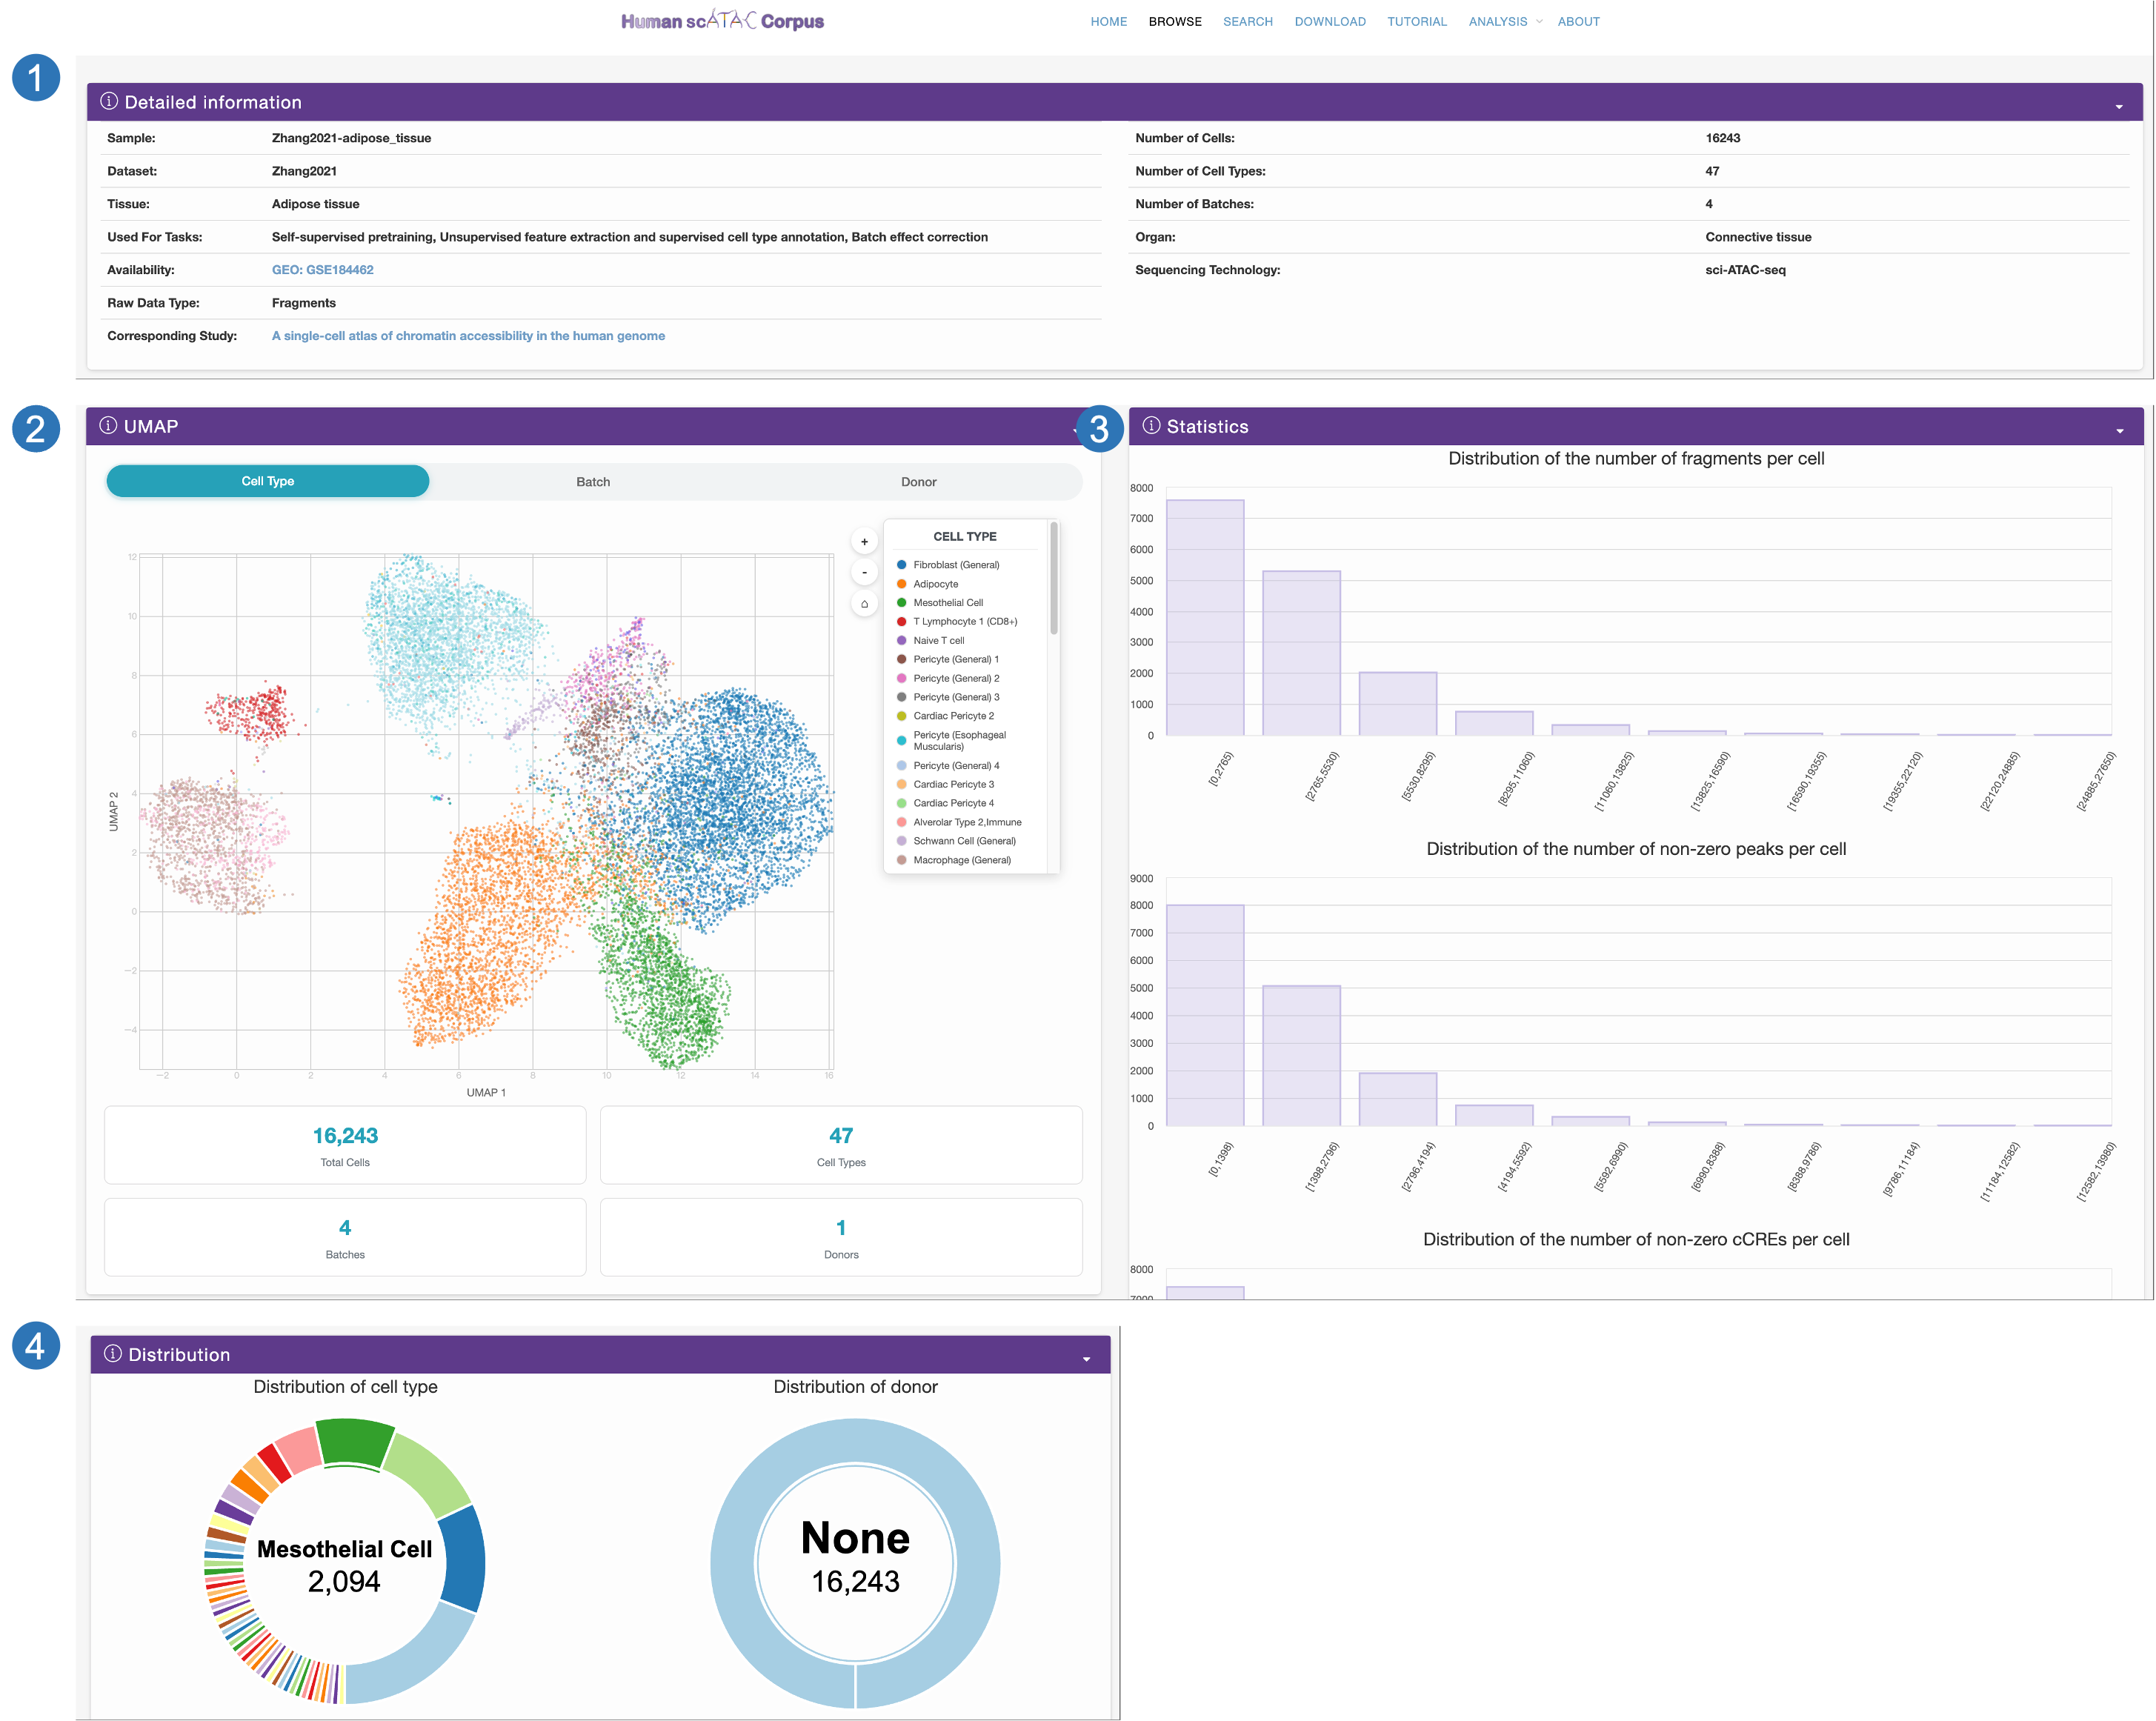Collapse the Detailed information panel
2156x1721 pixels.
pyautogui.click(x=2118, y=106)
